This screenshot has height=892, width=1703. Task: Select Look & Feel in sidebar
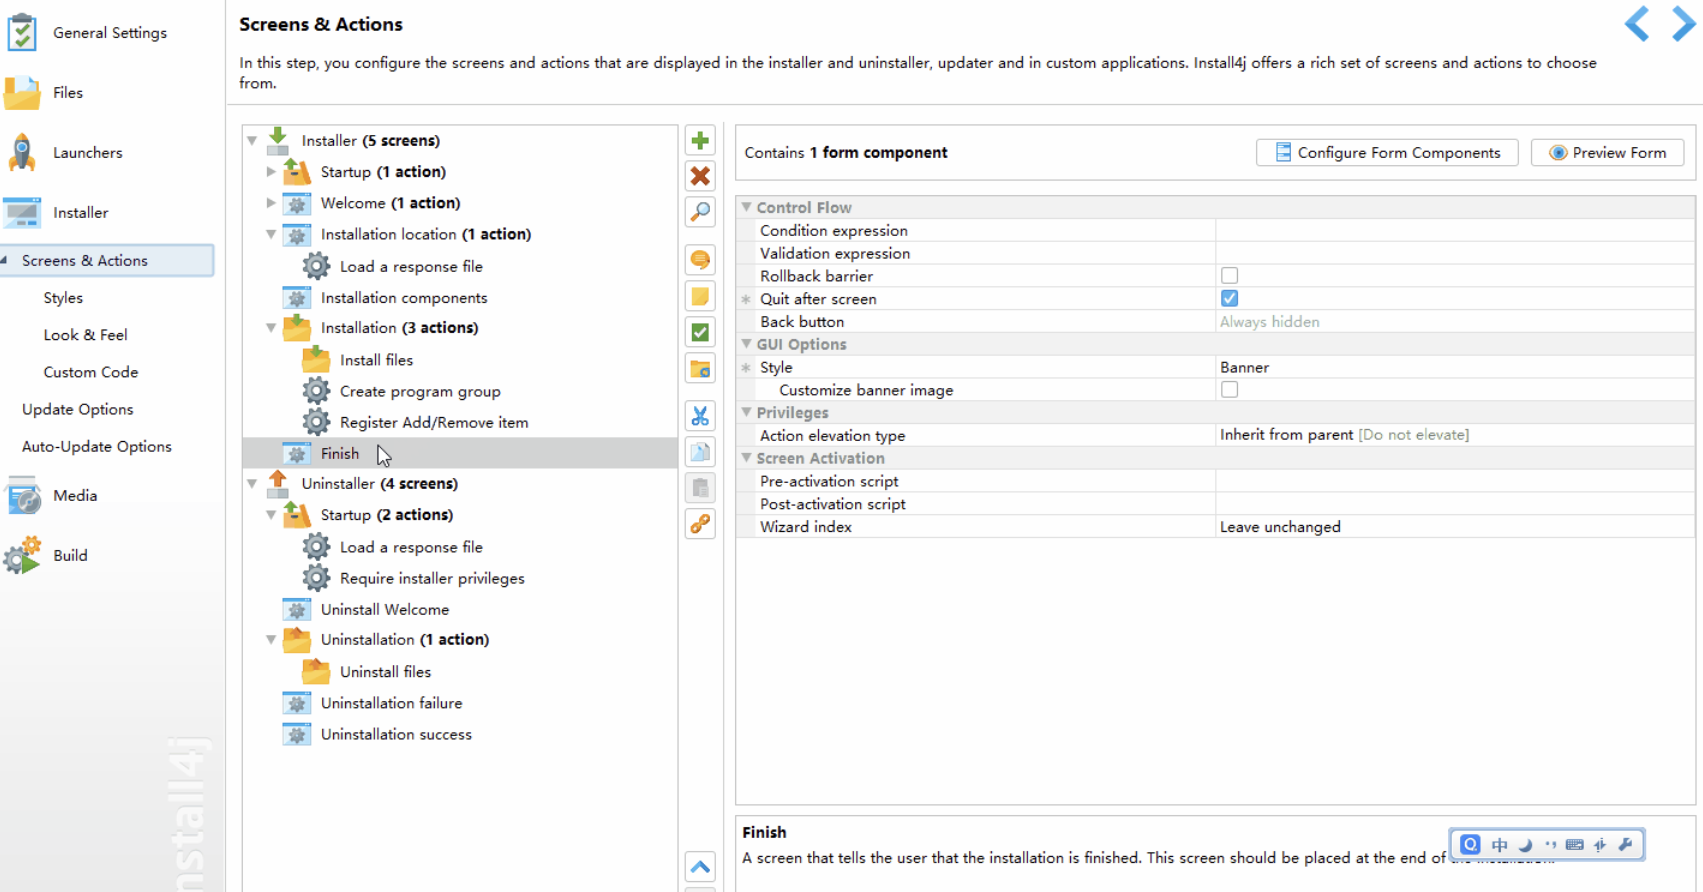tap(85, 335)
